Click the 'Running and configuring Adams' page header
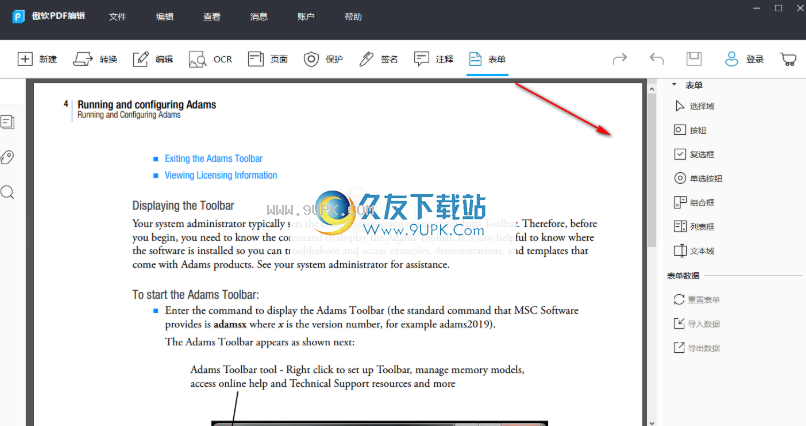This screenshot has width=806, height=426. click(146, 104)
